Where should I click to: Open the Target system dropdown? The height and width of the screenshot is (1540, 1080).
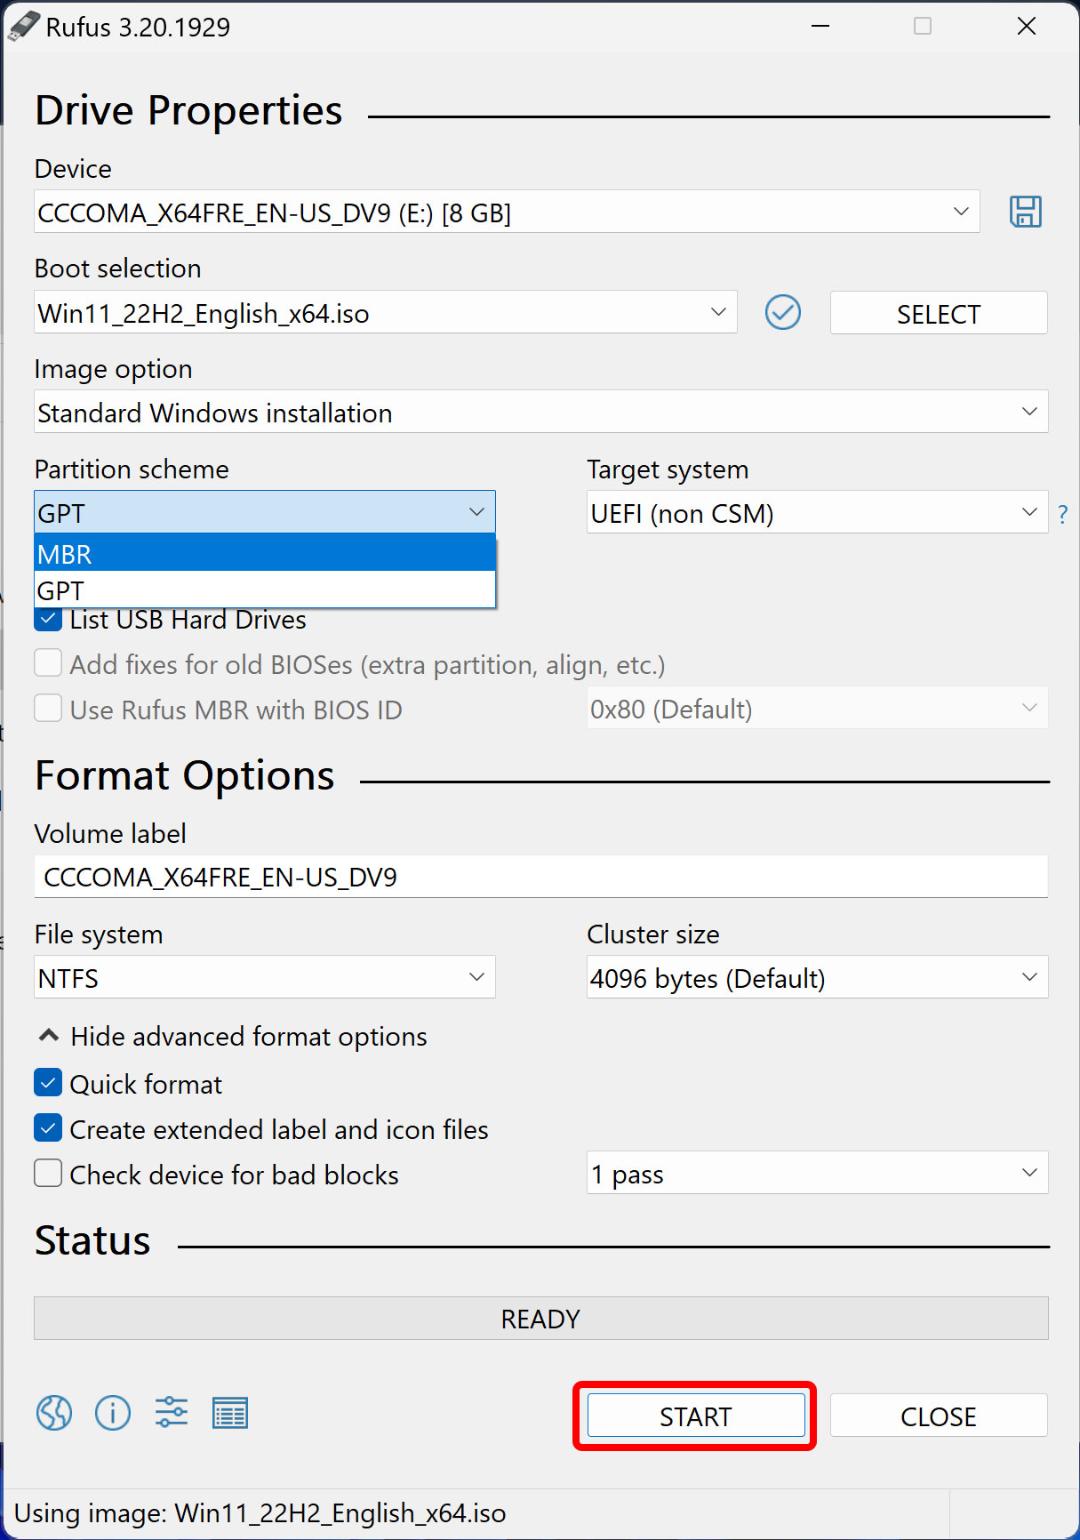coord(817,512)
